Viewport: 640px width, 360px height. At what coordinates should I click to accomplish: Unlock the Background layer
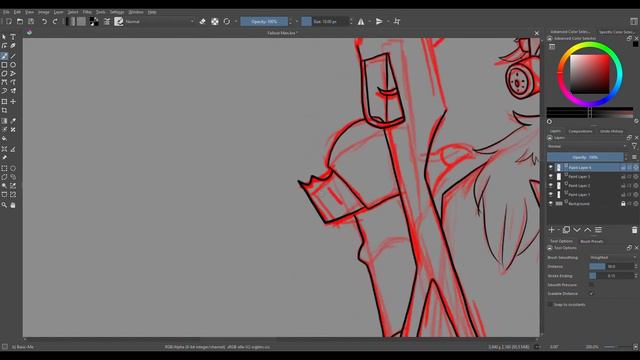(x=623, y=203)
